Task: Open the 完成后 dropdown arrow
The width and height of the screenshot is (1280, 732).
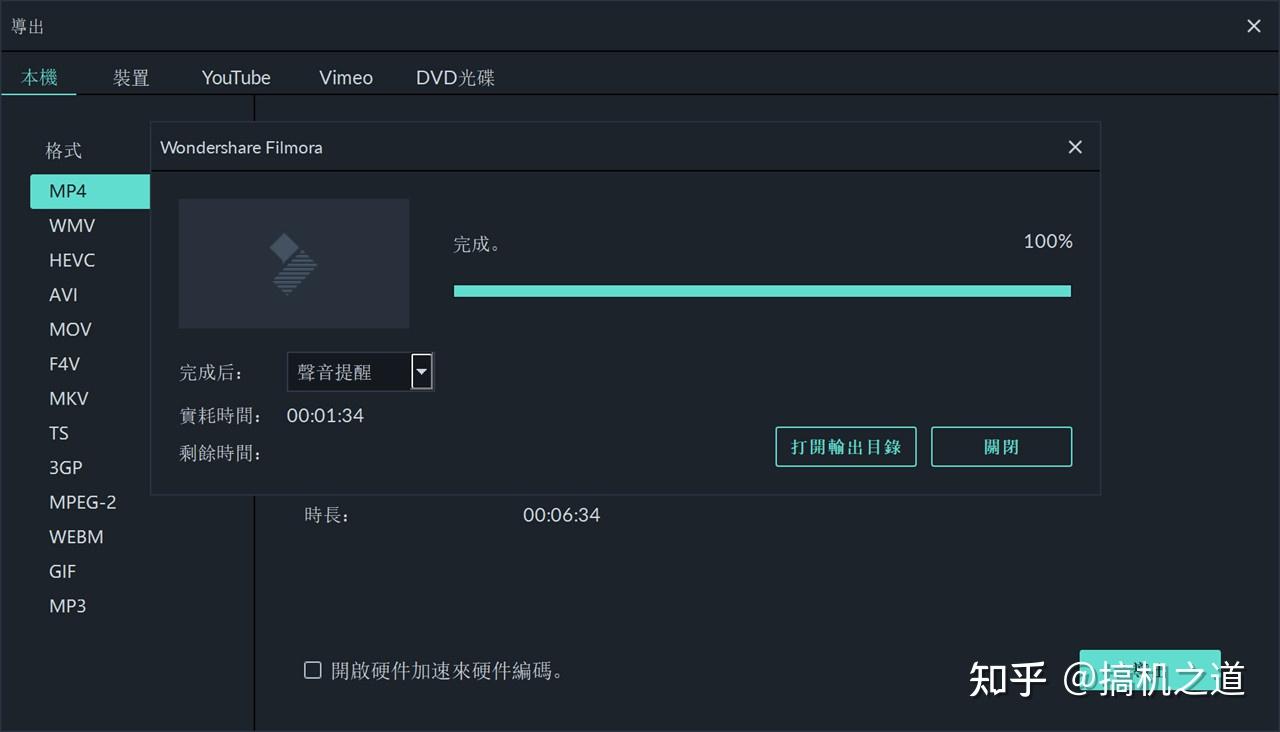Action: tap(422, 372)
